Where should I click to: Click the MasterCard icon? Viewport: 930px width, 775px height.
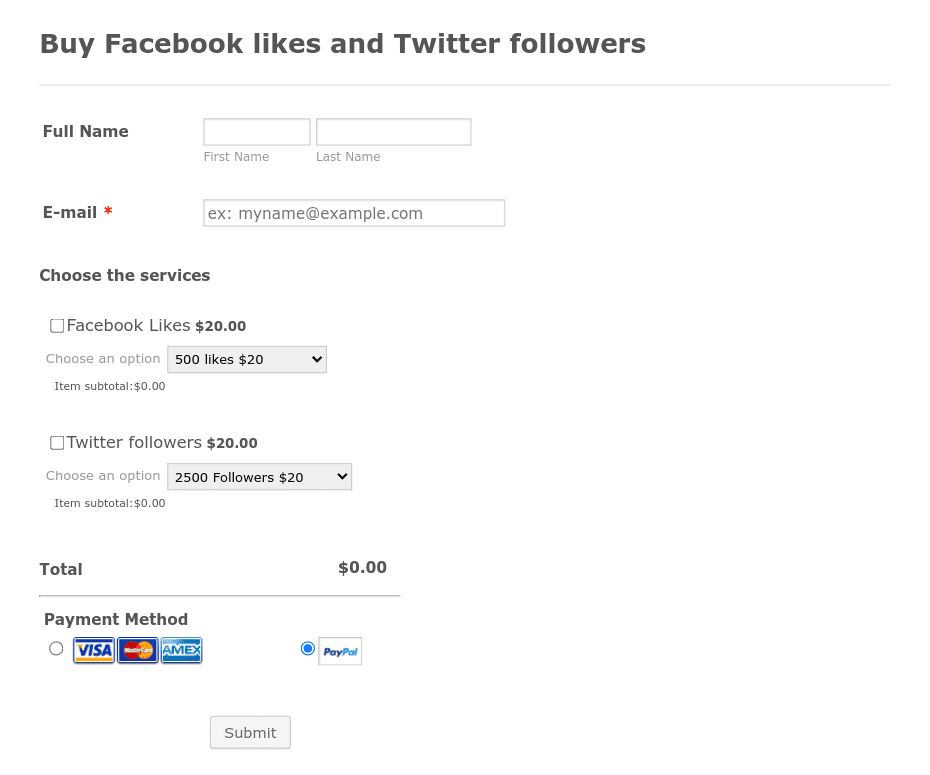(137, 650)
